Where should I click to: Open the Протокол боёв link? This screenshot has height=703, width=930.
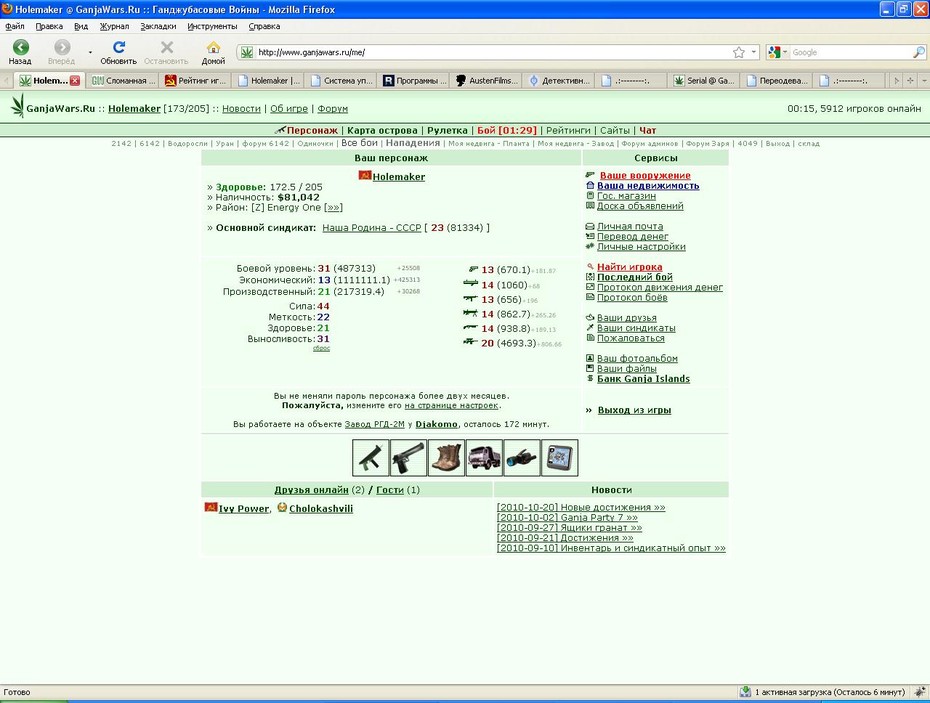coord(632,297)
